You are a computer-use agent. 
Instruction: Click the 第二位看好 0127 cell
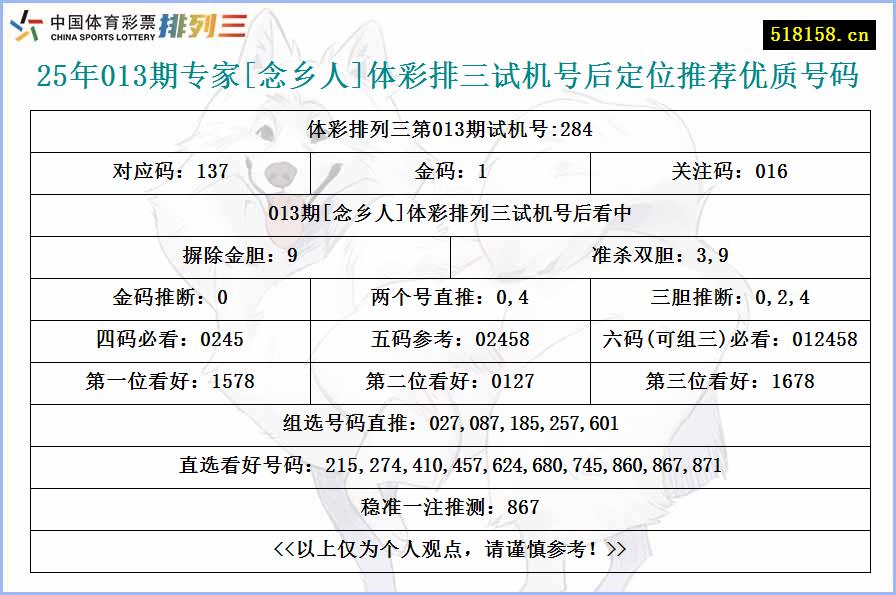click(448, 382)
